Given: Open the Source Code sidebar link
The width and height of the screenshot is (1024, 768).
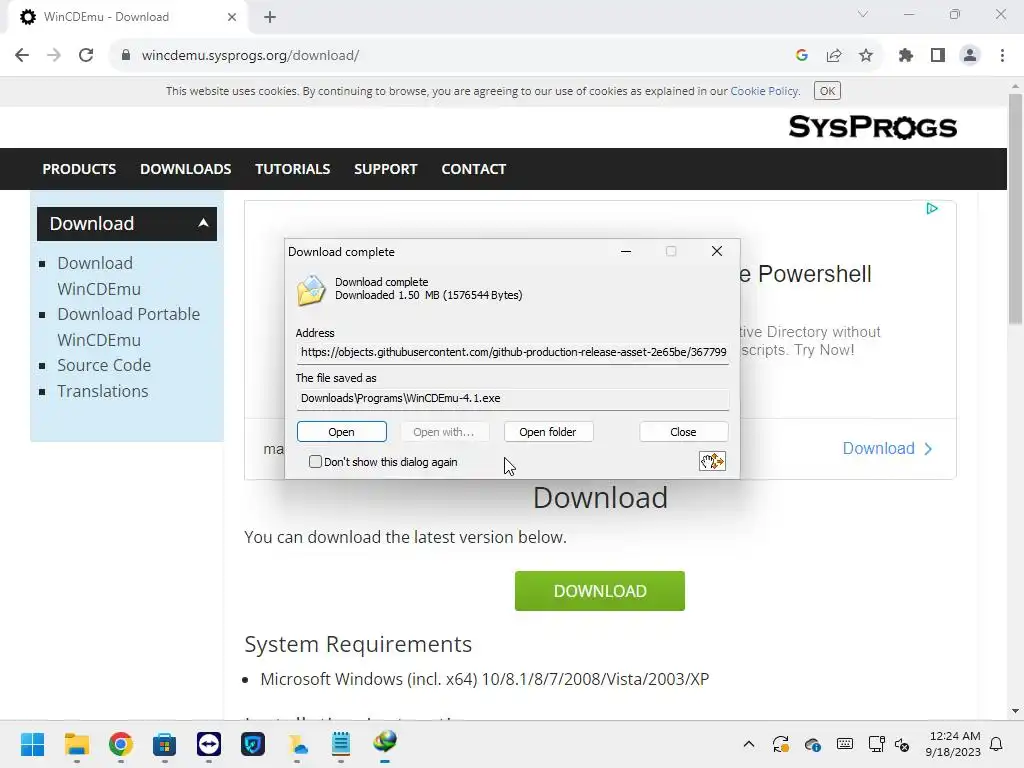Looking at the screenshot, I should coord(104,365).
